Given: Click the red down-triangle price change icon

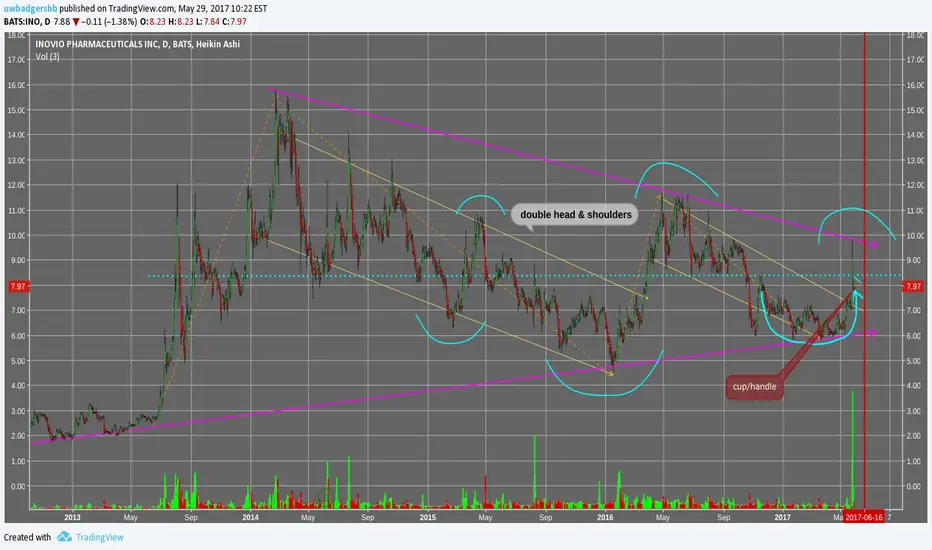Looking at the screenshot, I should click(x=76, y=22).
